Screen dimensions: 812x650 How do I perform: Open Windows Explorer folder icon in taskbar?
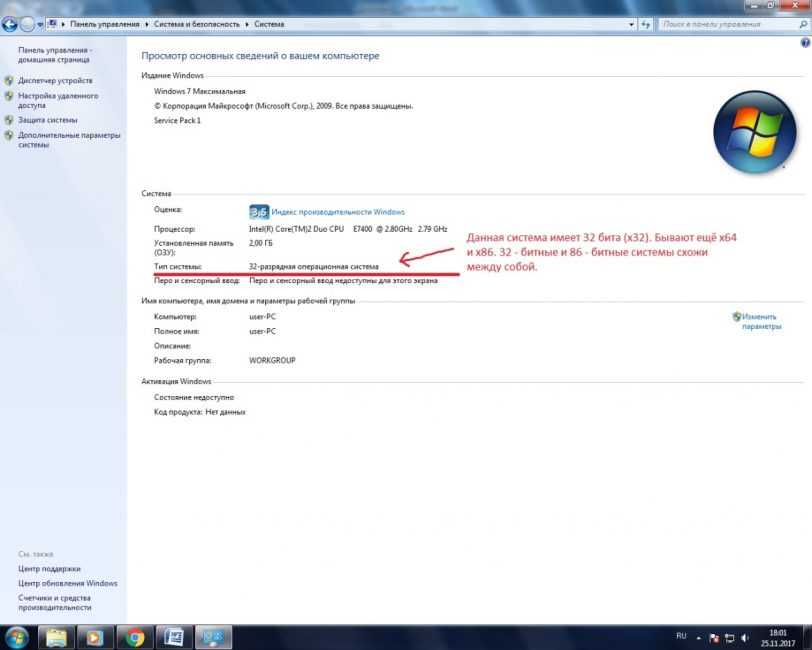pyautogui.click(x=56, y=636)
